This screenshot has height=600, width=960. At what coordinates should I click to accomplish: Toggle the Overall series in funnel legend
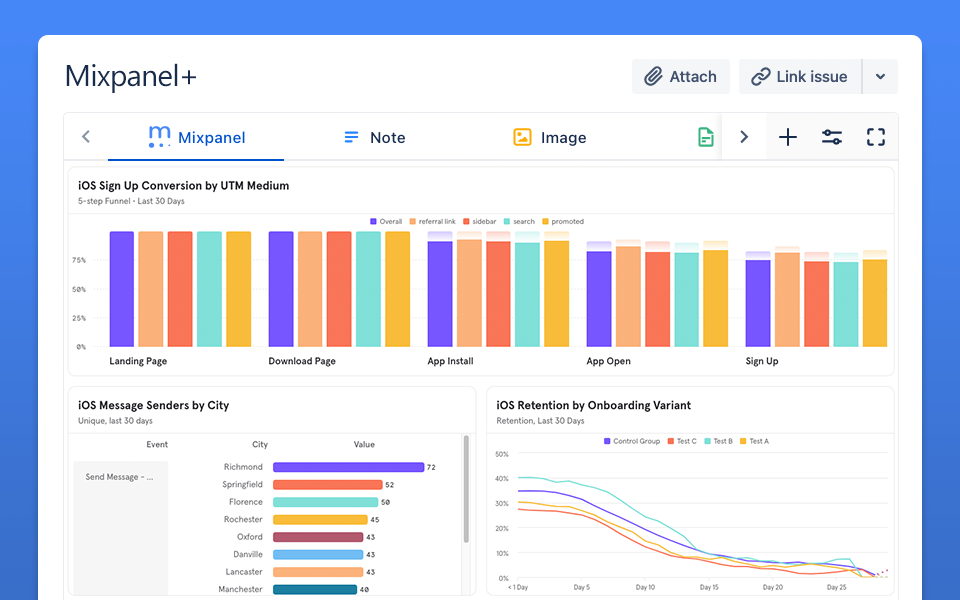pos(386,222)
